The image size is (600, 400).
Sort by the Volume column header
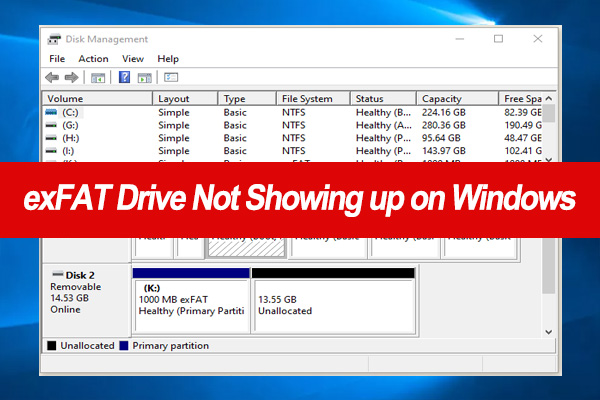(97, 98)
